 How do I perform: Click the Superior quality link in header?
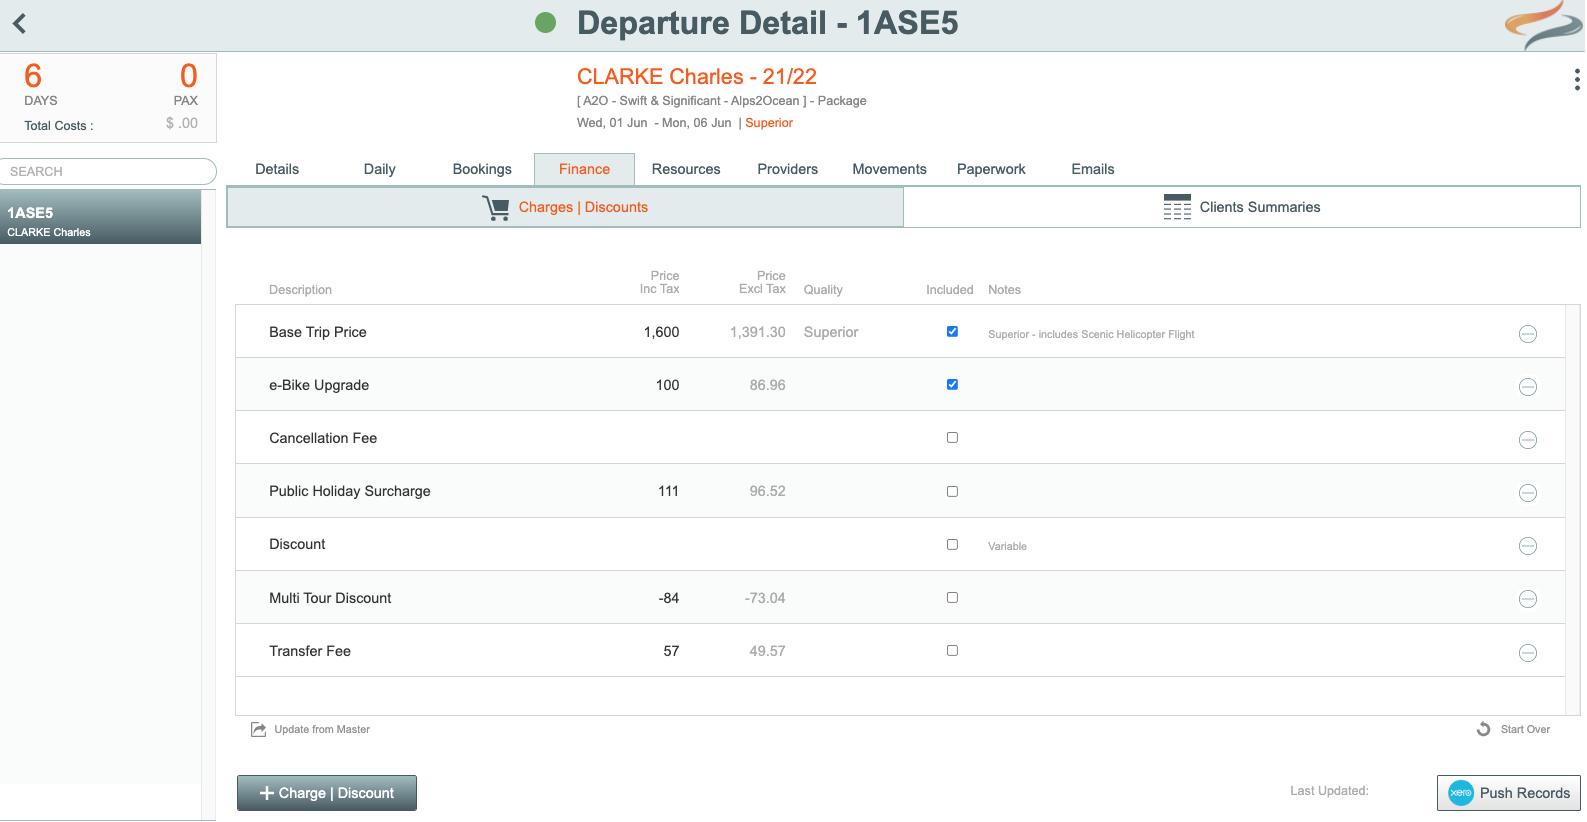[x=769, y=123]
